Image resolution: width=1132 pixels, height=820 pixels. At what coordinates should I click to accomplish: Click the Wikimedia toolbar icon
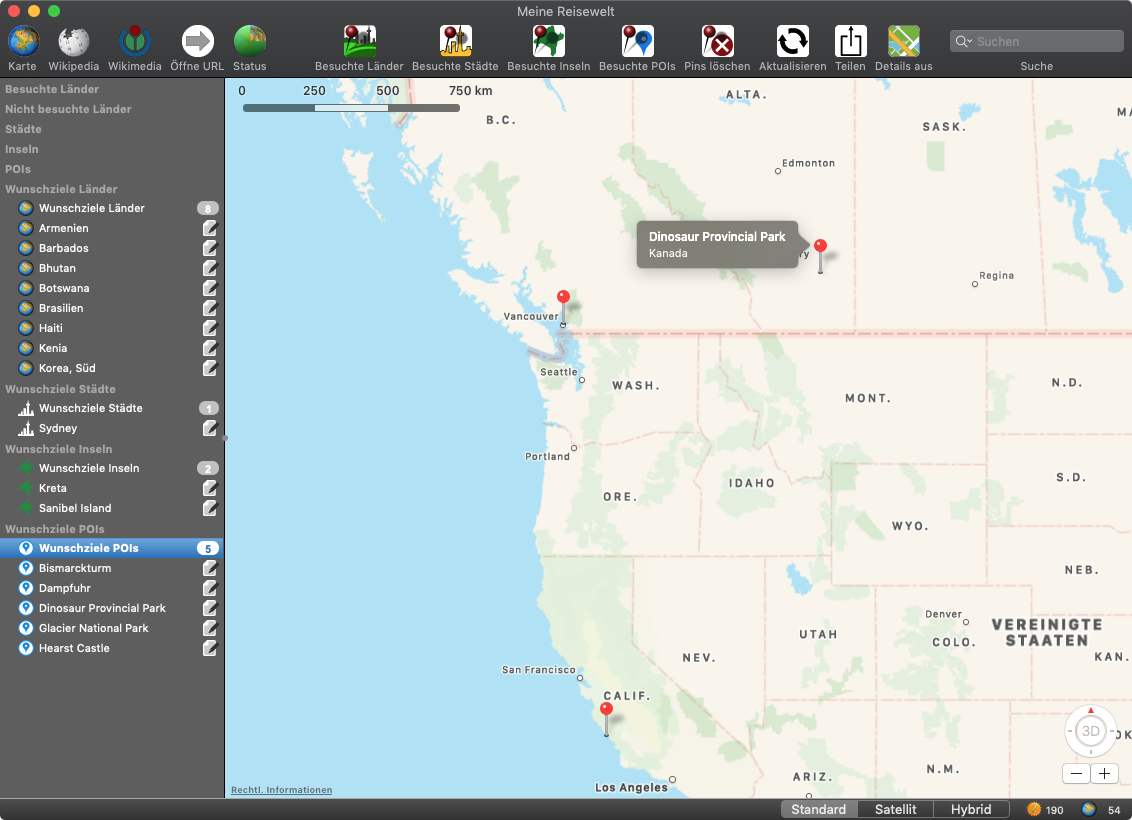135,42
